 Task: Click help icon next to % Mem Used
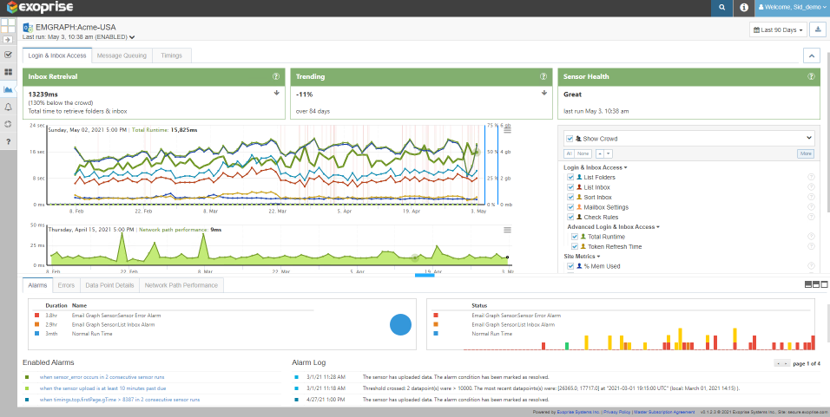(x=811, y=266)
